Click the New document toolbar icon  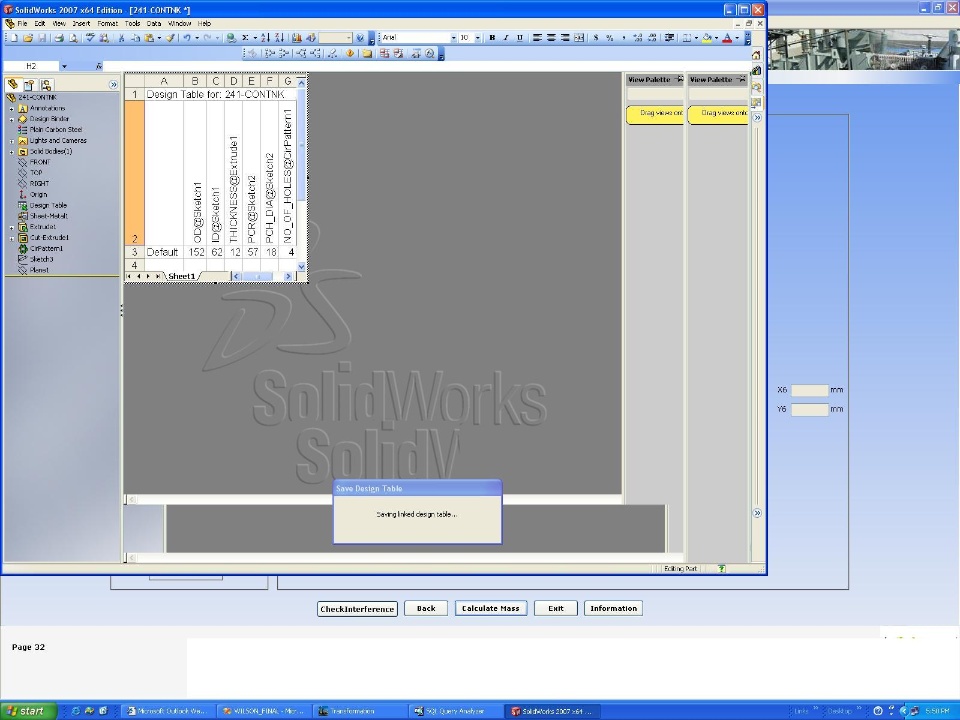point(14,38)
